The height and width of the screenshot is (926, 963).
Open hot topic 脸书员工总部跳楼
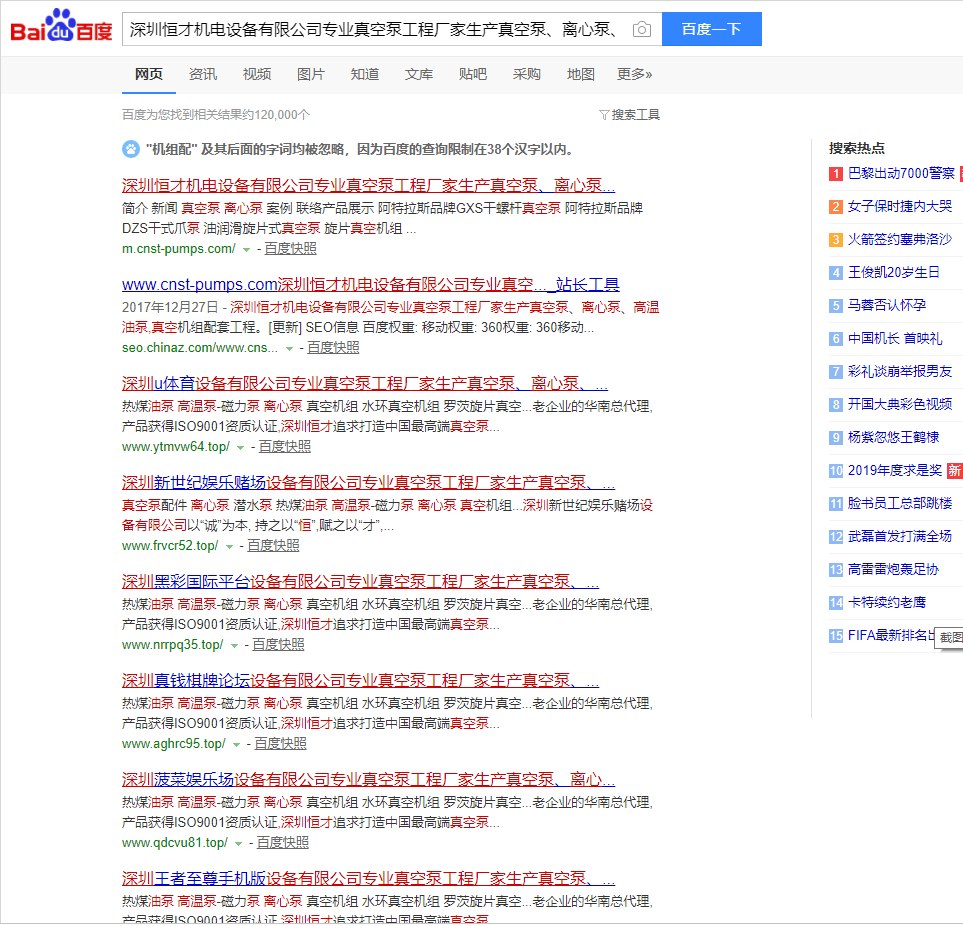tap(900, 504)
